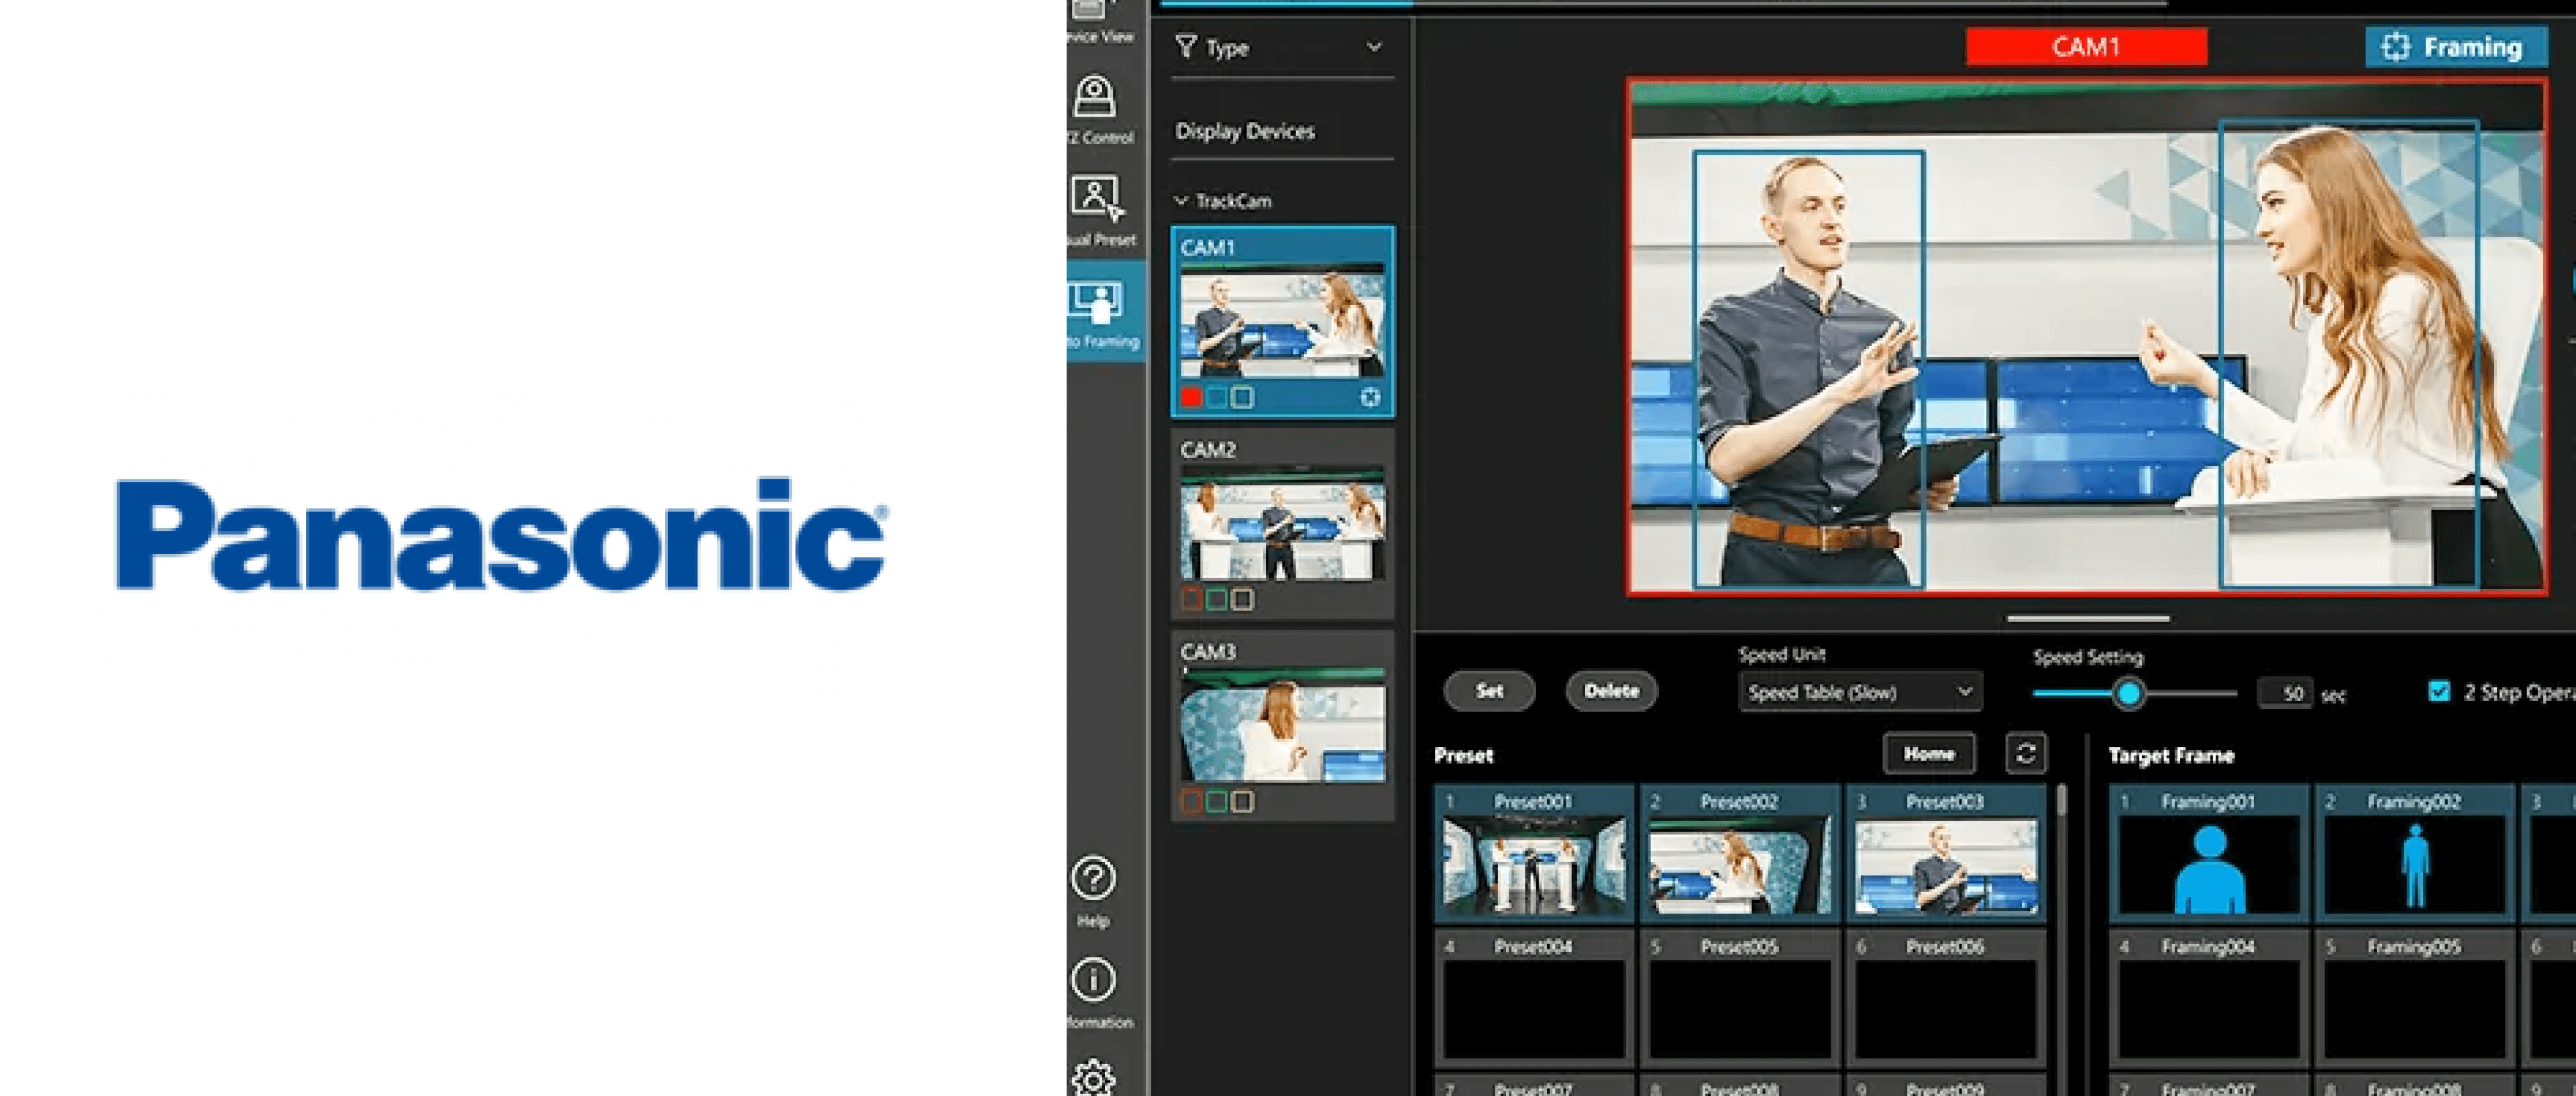
Task: Toggle the green square indicator on CAM2
Action: pyautogui.click(x=1217, y=600)
